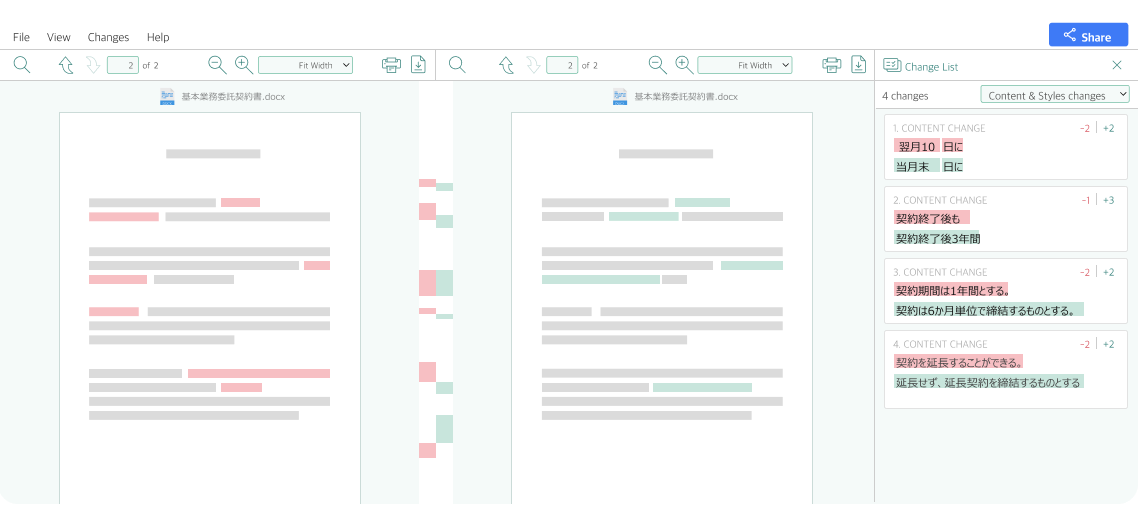
Task: Download the right document
Action: click(858, 65)
